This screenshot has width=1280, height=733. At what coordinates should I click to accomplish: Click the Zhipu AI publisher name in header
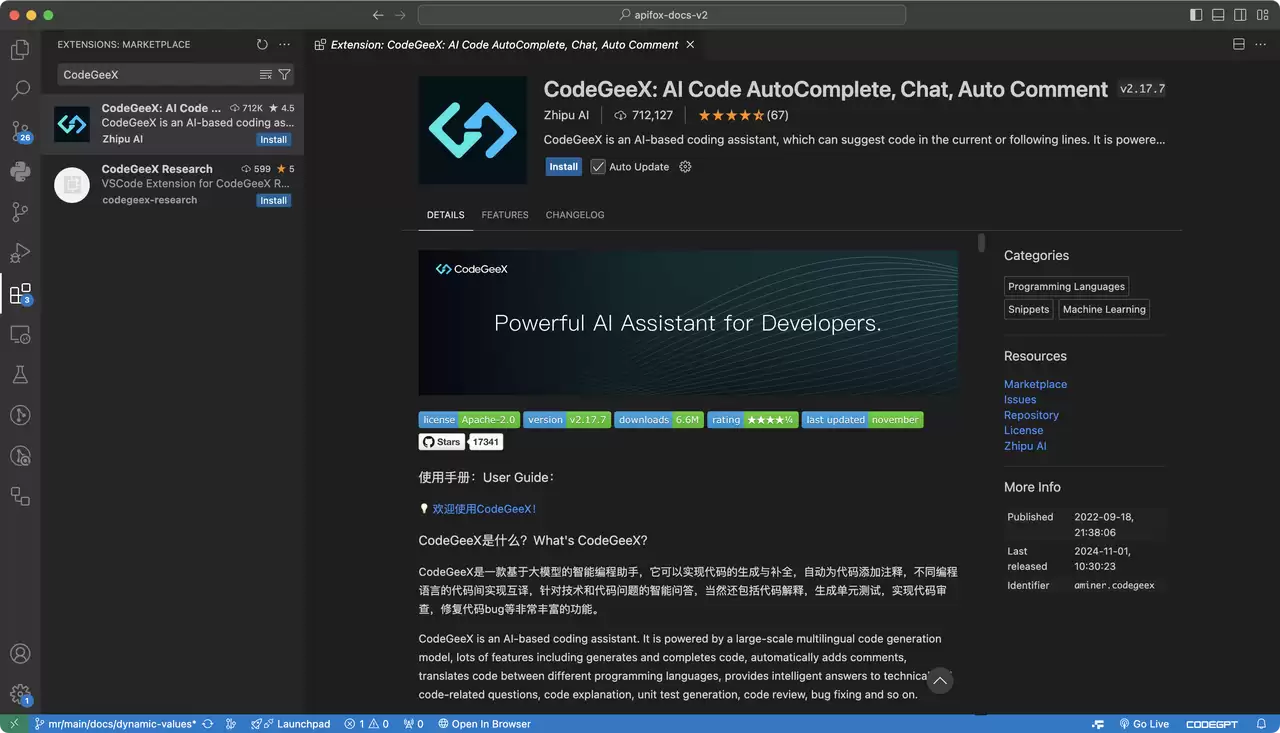[566, 115]
